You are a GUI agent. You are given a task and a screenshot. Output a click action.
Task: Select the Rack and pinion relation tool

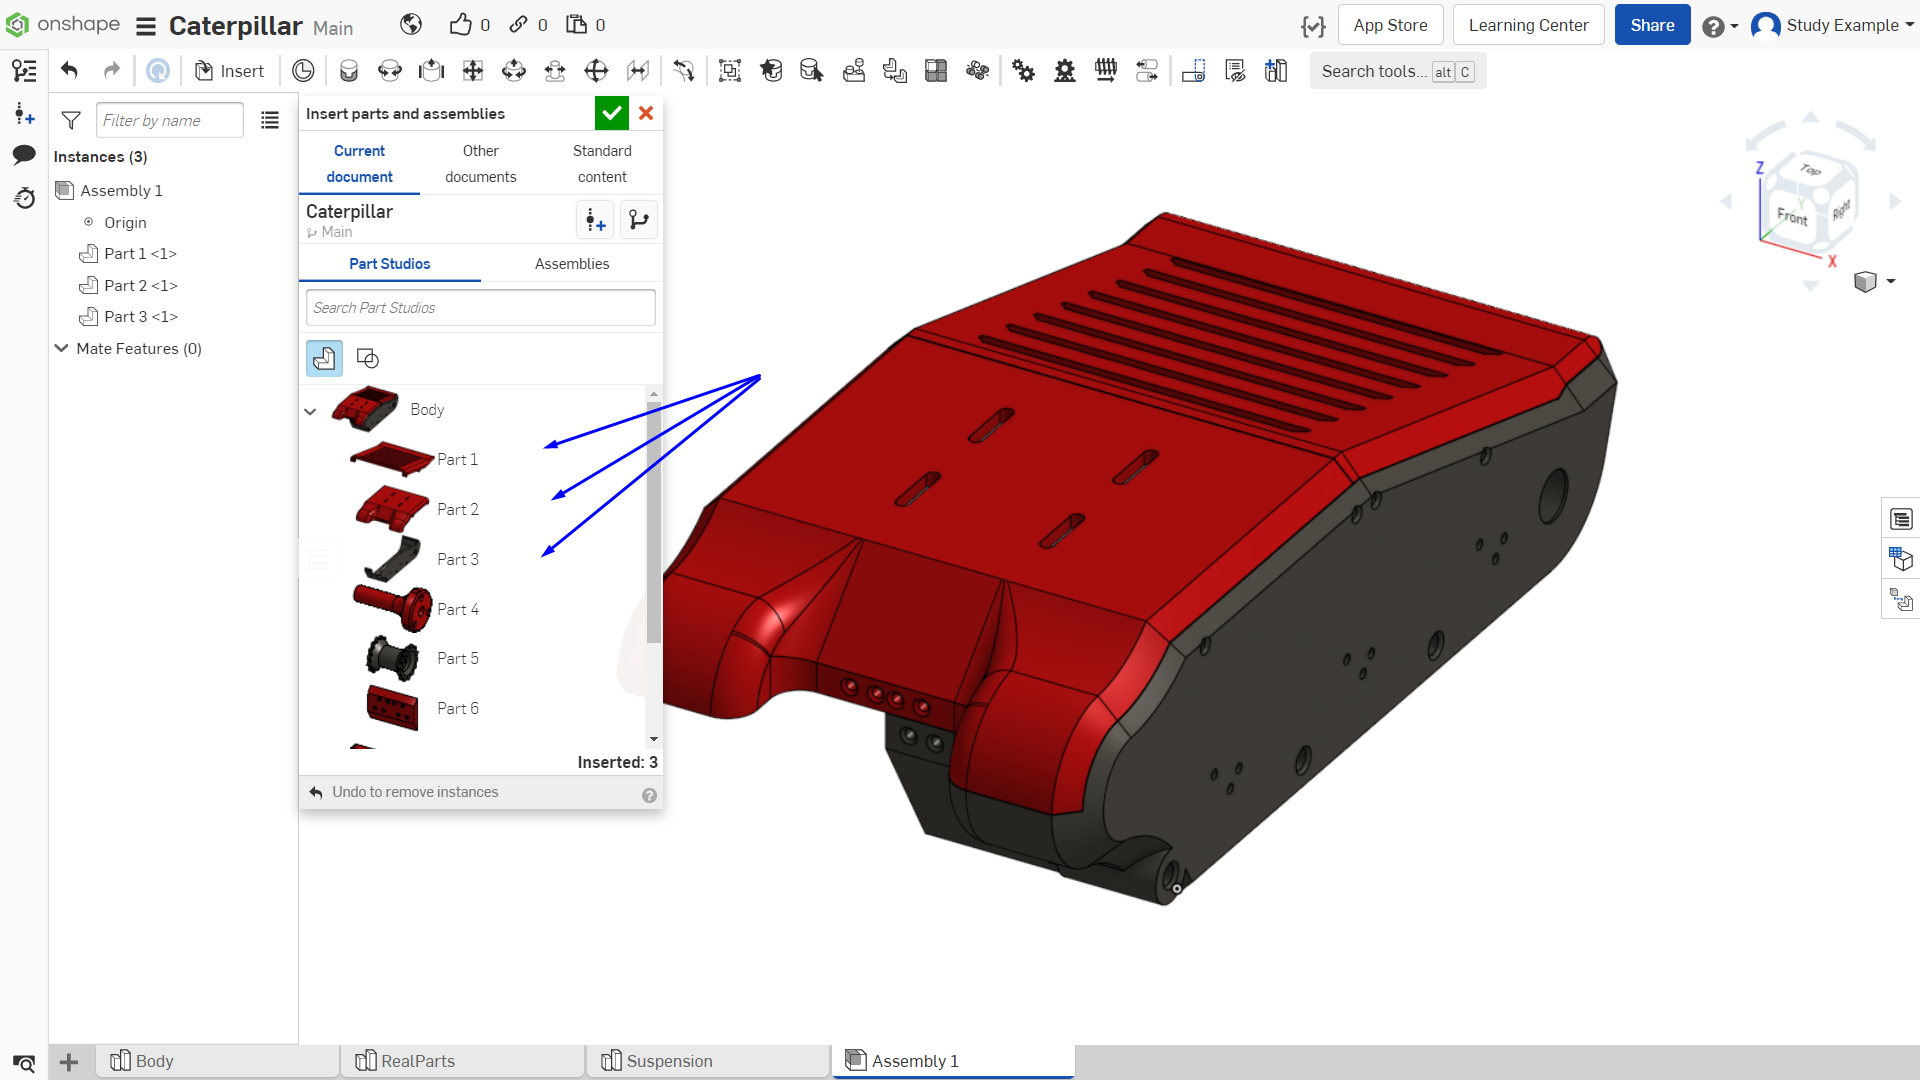(x=1065, y=70)
